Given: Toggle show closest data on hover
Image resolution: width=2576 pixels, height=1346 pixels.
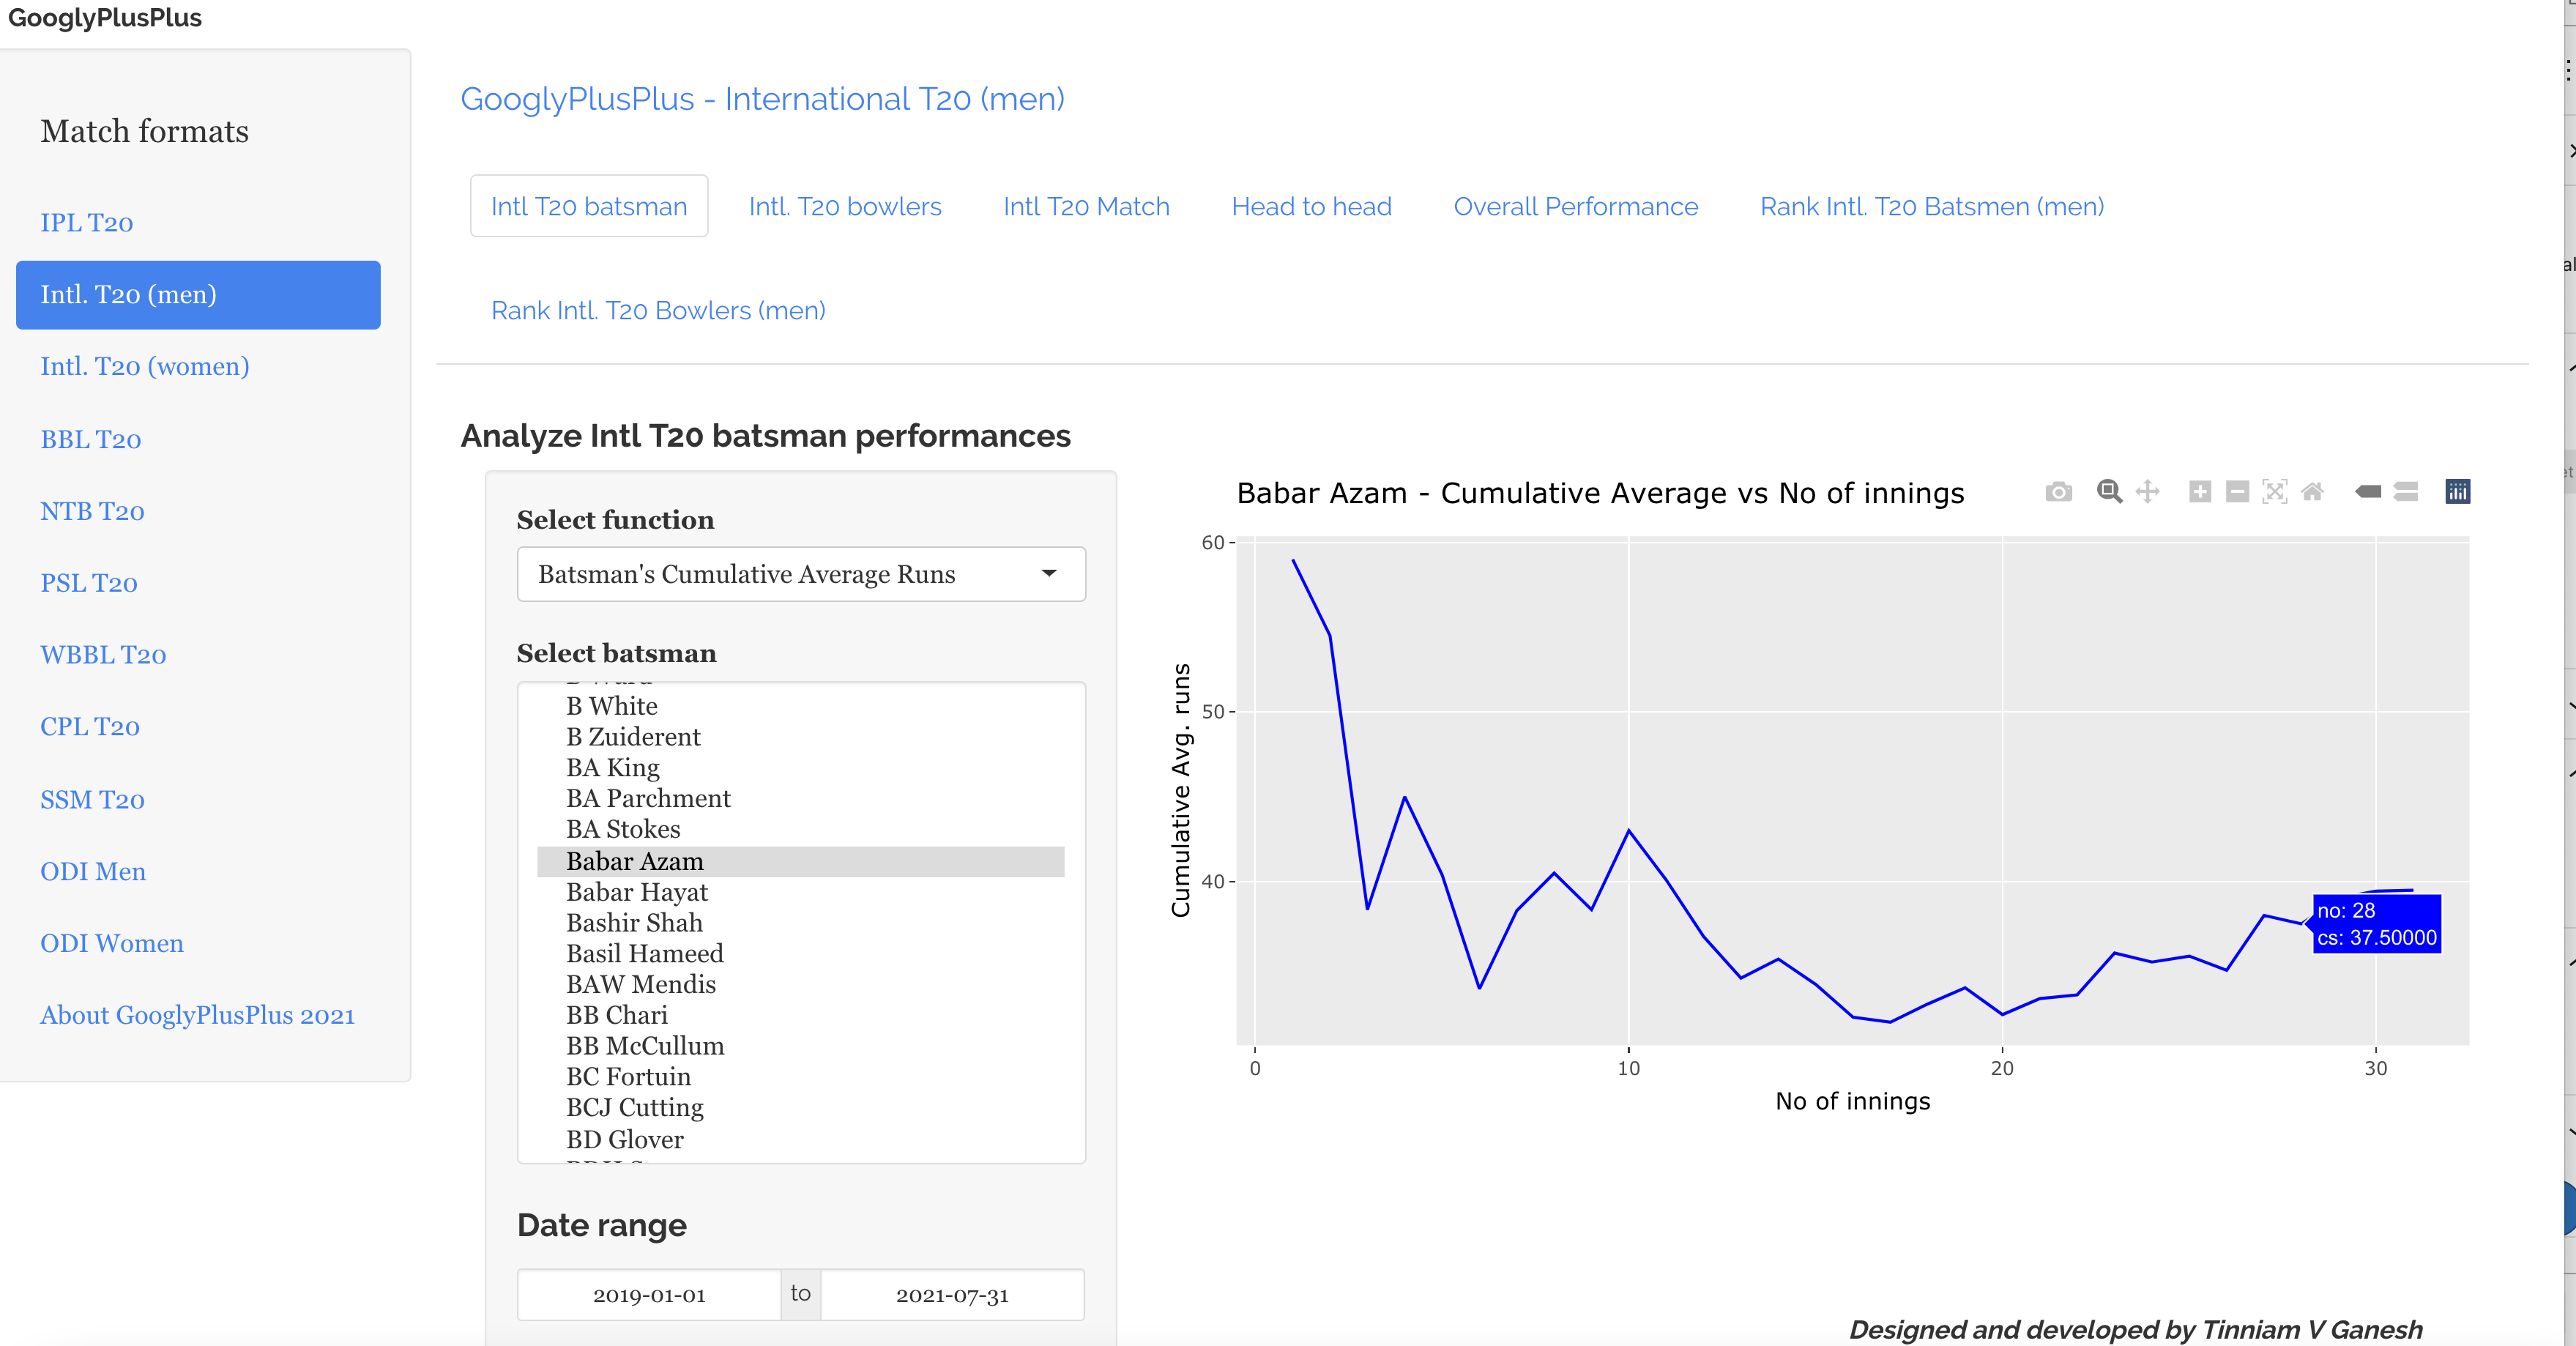Looking at the screenshot, I should (2368, 492).
